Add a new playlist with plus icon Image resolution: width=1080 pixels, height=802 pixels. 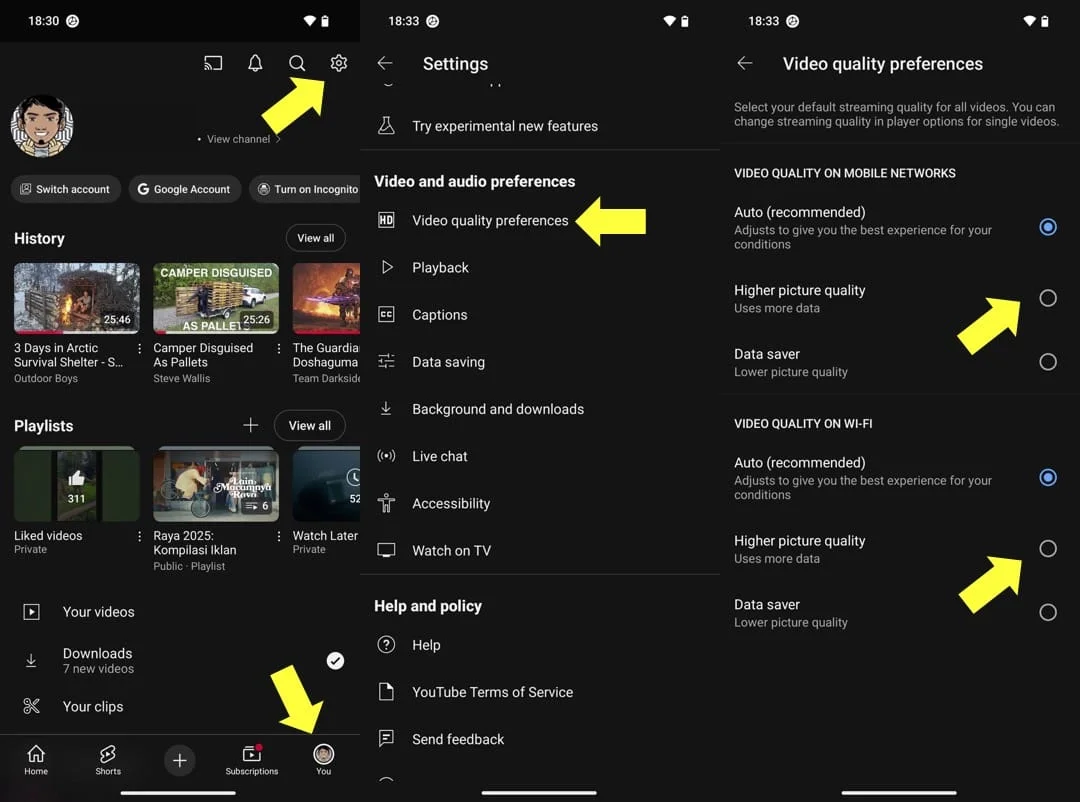251,425
